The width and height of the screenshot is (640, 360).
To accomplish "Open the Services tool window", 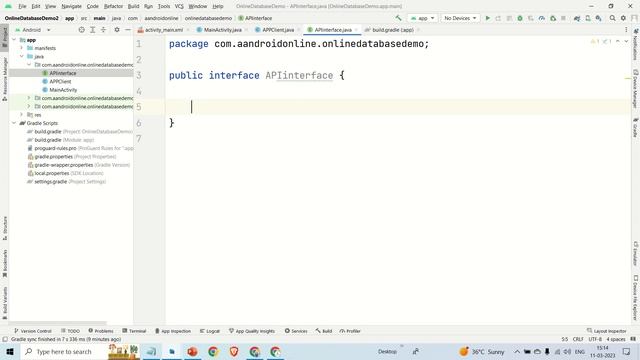I will tap(296, 331).
